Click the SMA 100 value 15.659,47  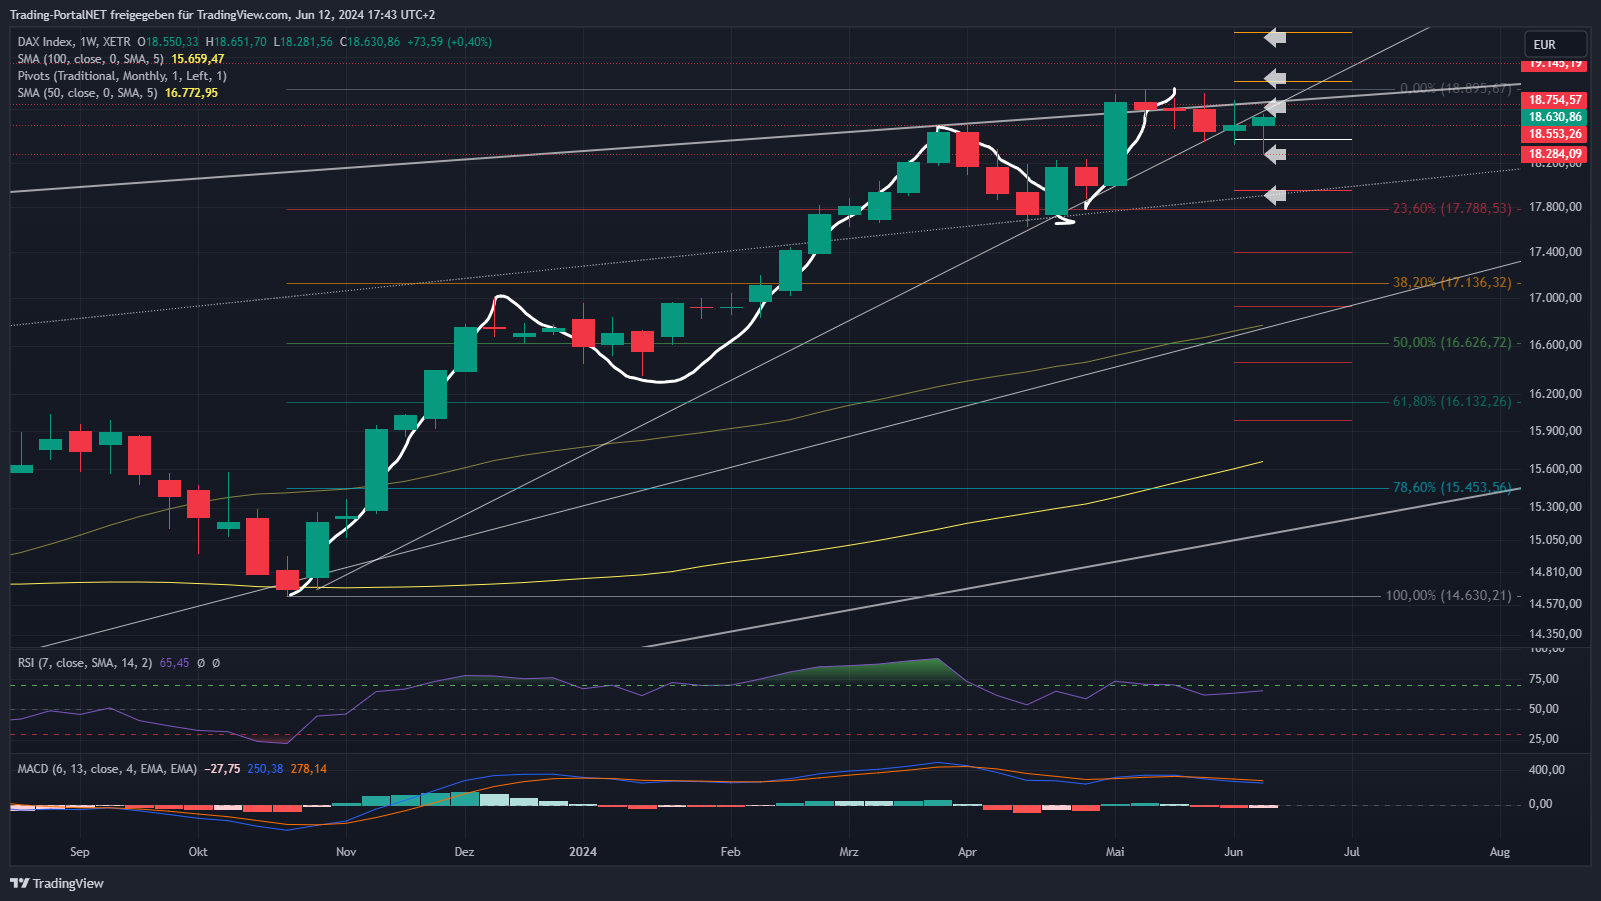point(197,59)
